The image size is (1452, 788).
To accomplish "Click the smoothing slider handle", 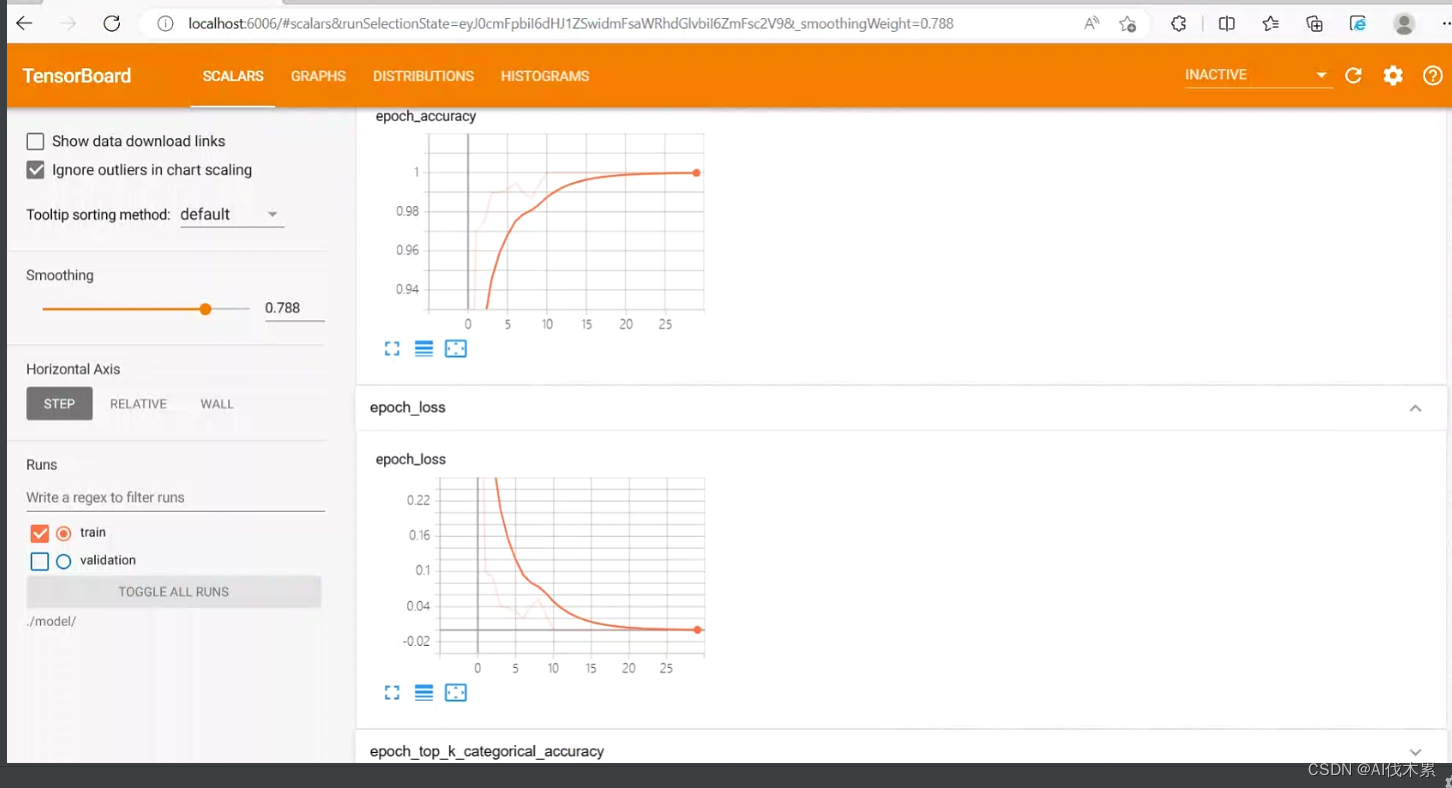I will (x=205, y=309).
